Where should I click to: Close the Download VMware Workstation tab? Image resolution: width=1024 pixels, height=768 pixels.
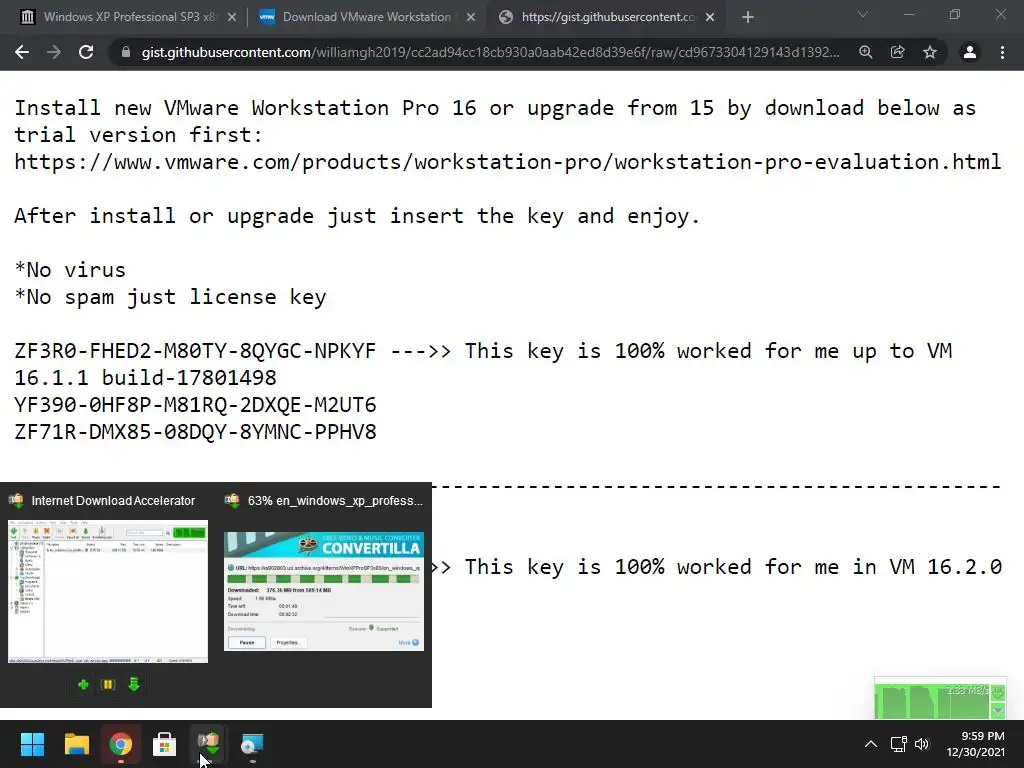point(471,17)
